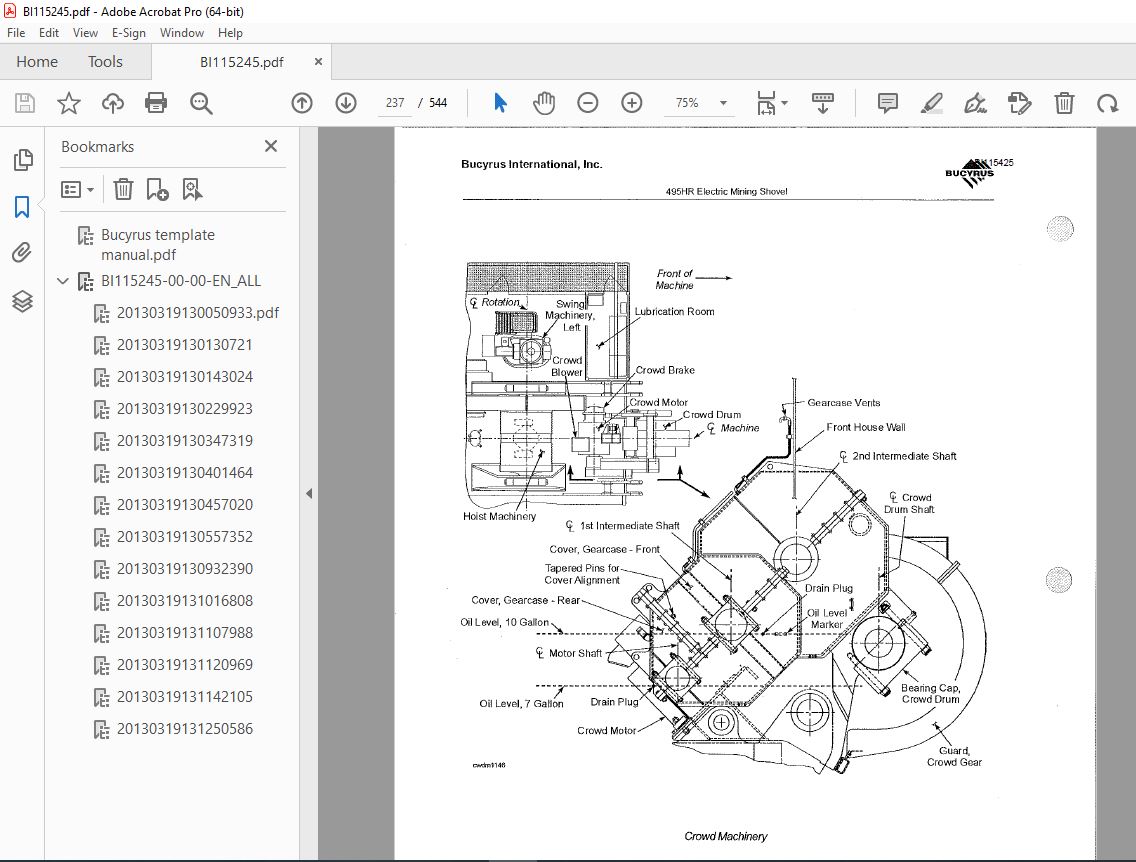Switch to the Home tab
Screen dimensions: 1136x862
click(37, 62)
